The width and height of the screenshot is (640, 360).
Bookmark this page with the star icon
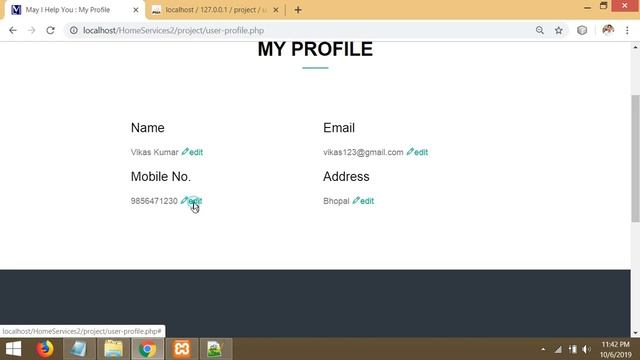click(559, 30)
